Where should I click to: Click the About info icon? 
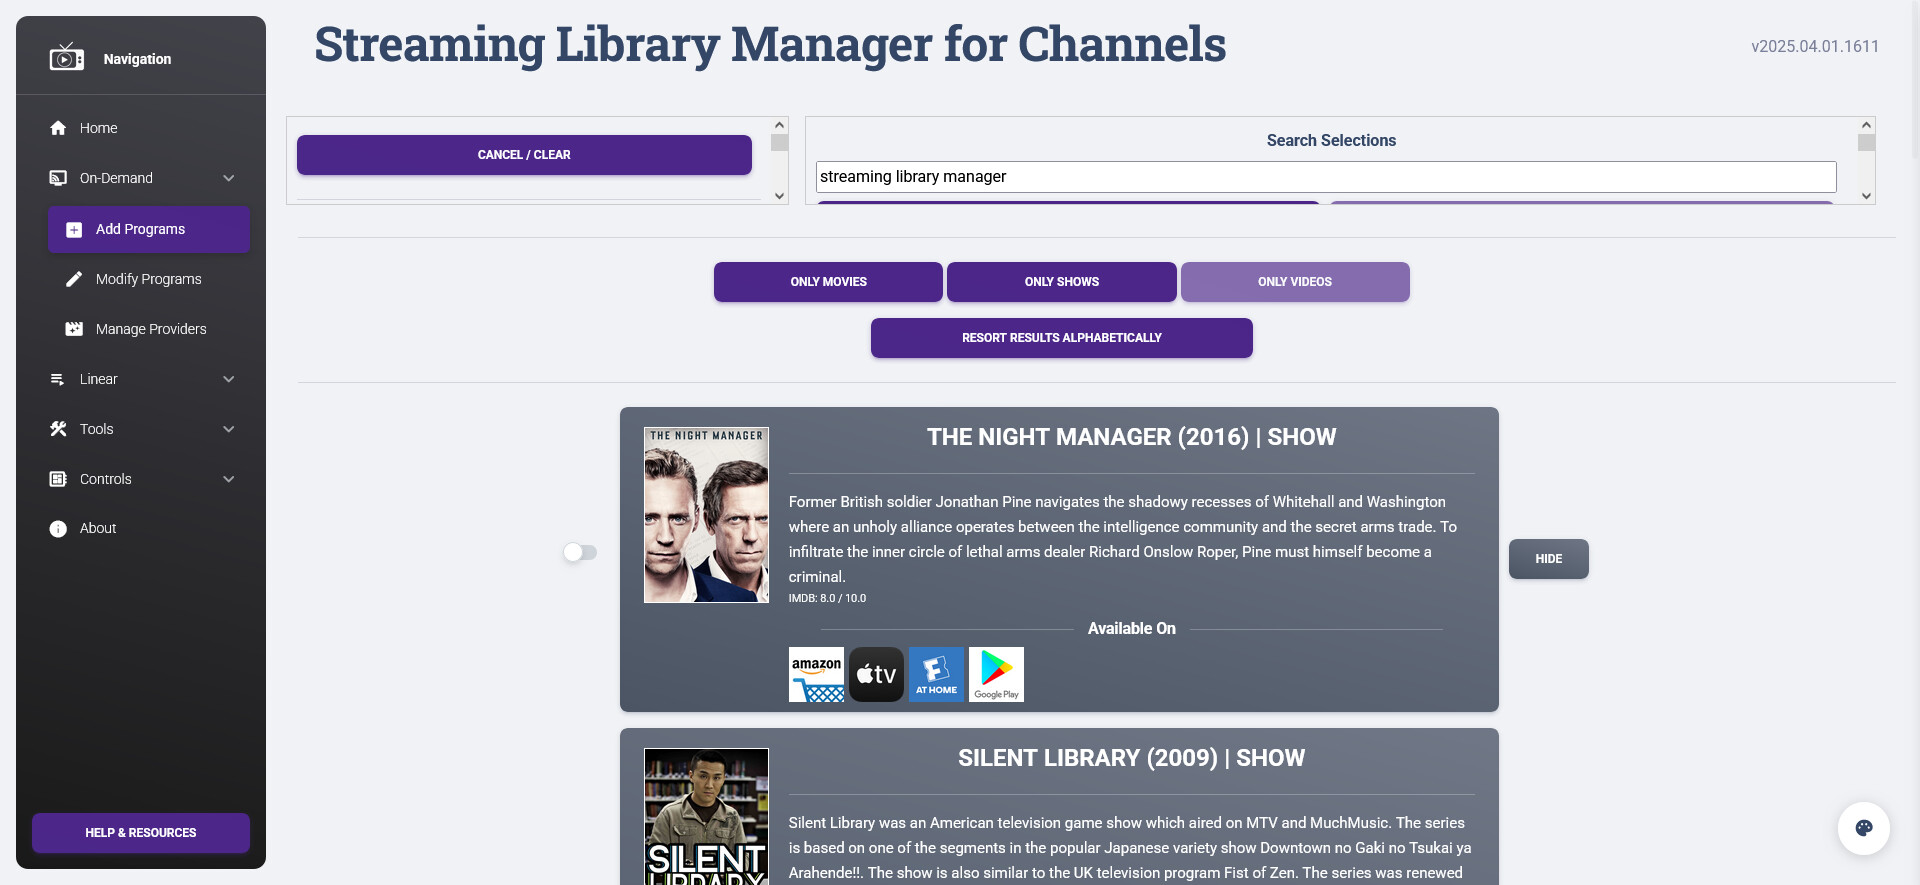(x=58, y=529)
